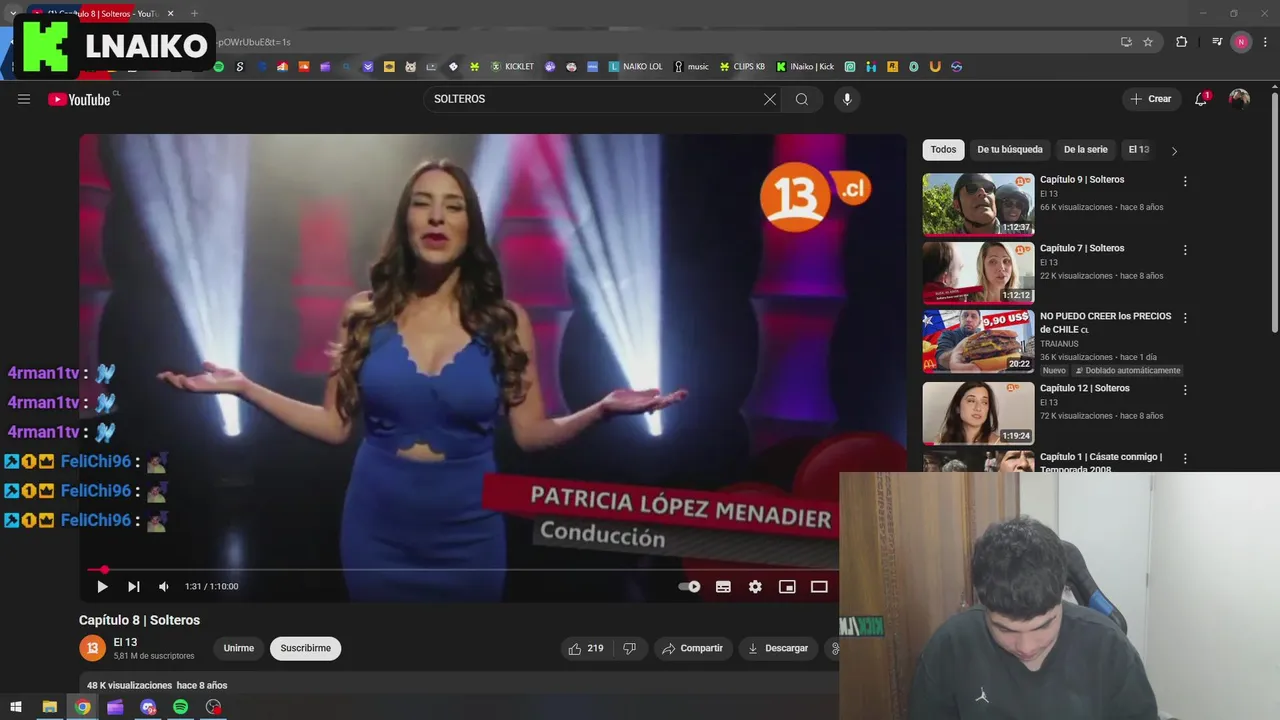The image size is (1280, 720).
Task: Open NO PUEDO CREER los PRECIOS video title
Action: click(1105, 323)
